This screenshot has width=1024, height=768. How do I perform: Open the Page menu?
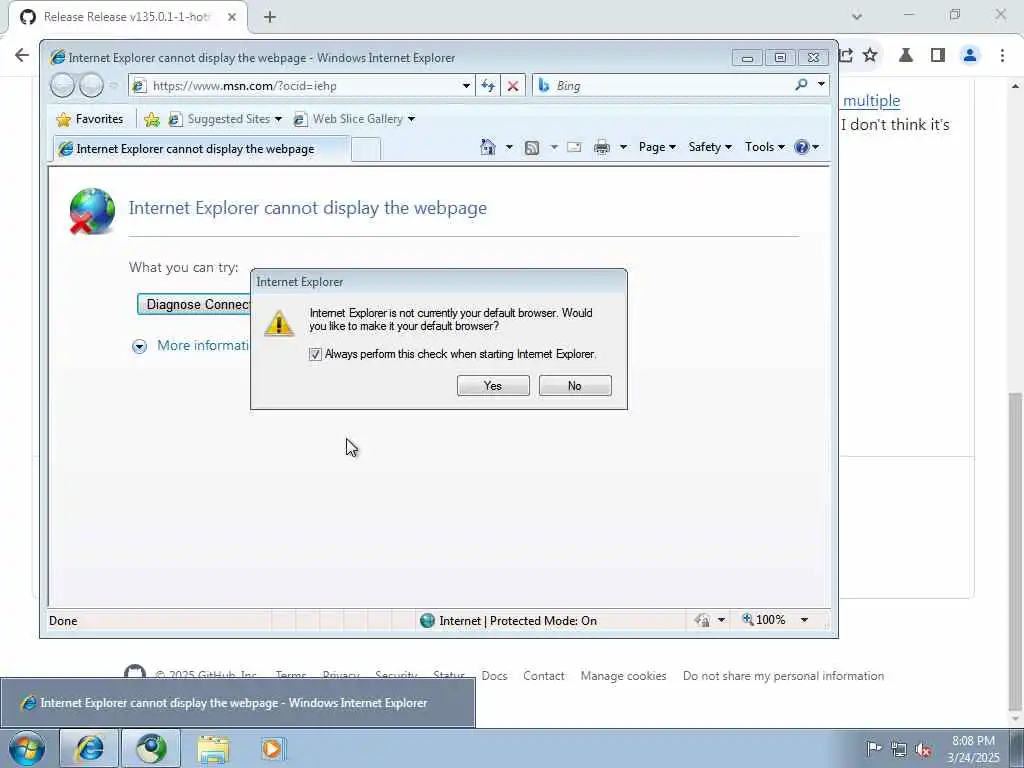tap(657, 147)
